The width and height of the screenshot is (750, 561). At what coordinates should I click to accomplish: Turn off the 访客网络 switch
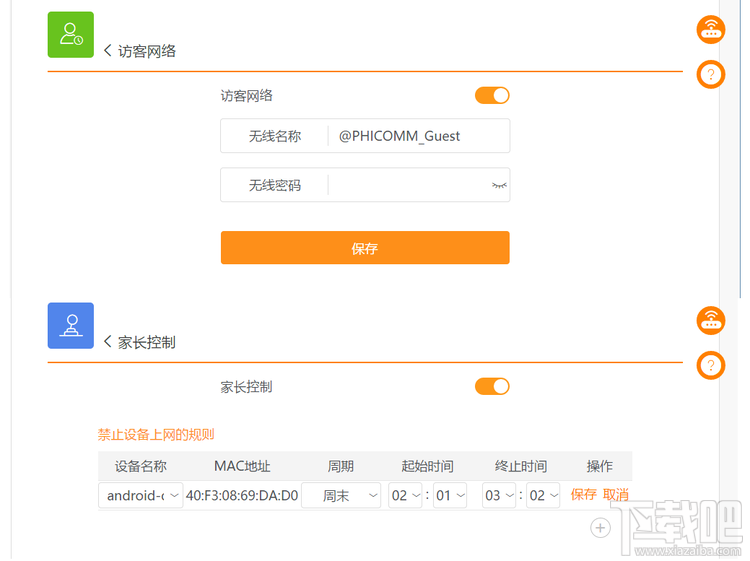click(492, 96)
